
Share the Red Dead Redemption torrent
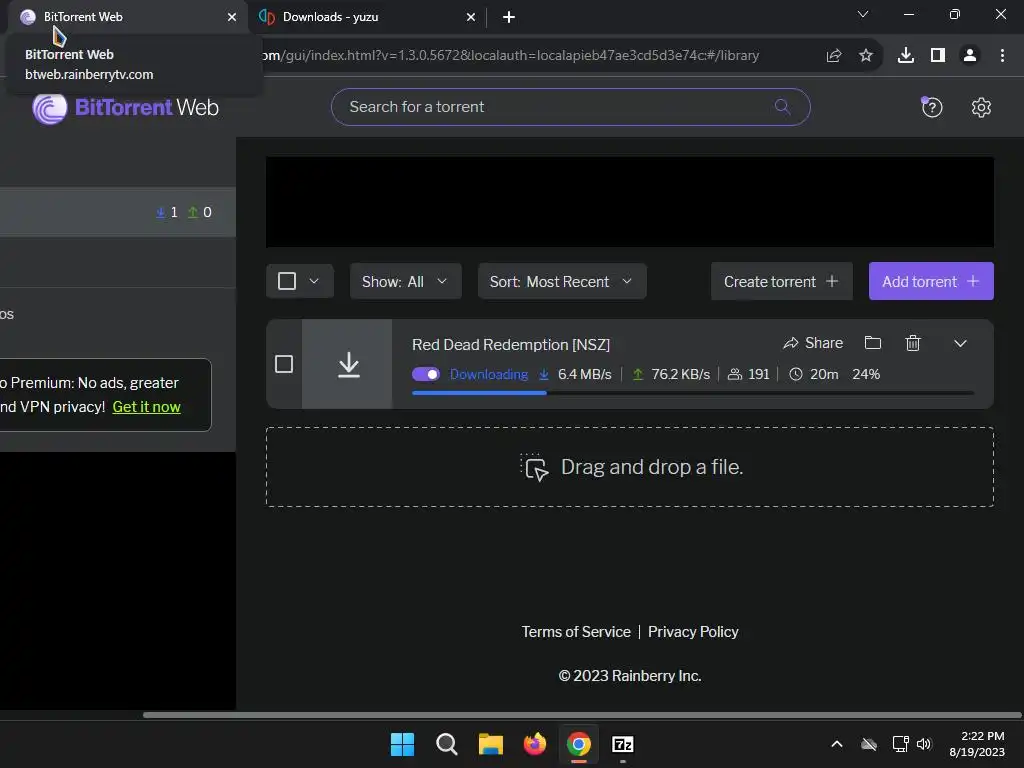pos(813,343)
